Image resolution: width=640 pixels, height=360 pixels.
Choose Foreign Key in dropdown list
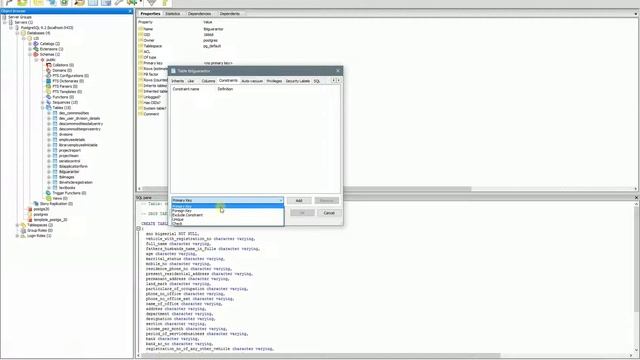coord(227,211)
